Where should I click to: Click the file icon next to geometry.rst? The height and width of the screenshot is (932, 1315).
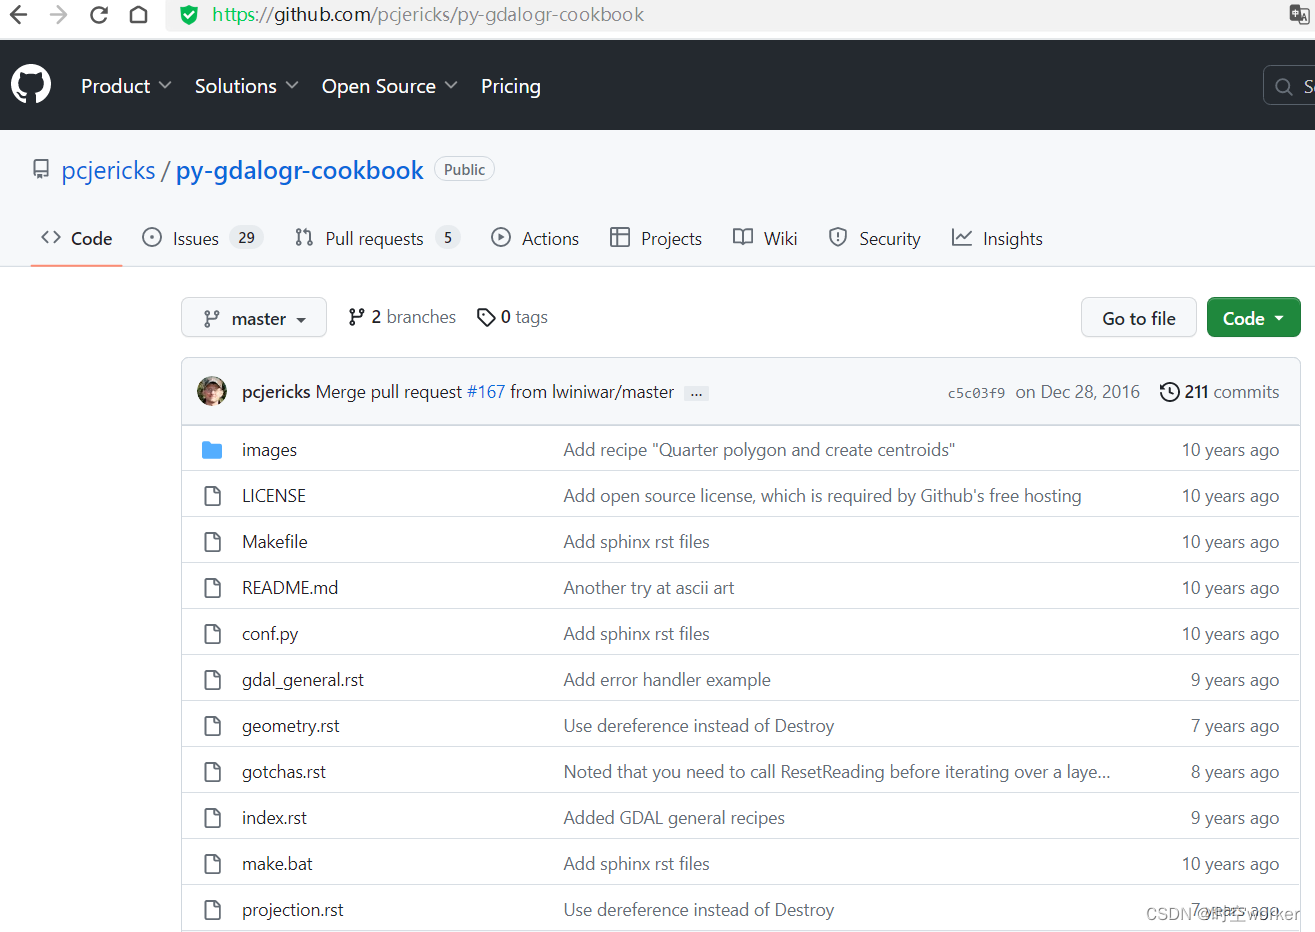212,726
